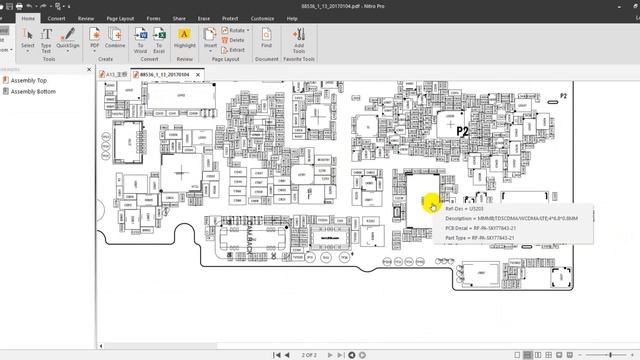Close the 88536_1_13_20170104 document tab

tap(198, 75)
